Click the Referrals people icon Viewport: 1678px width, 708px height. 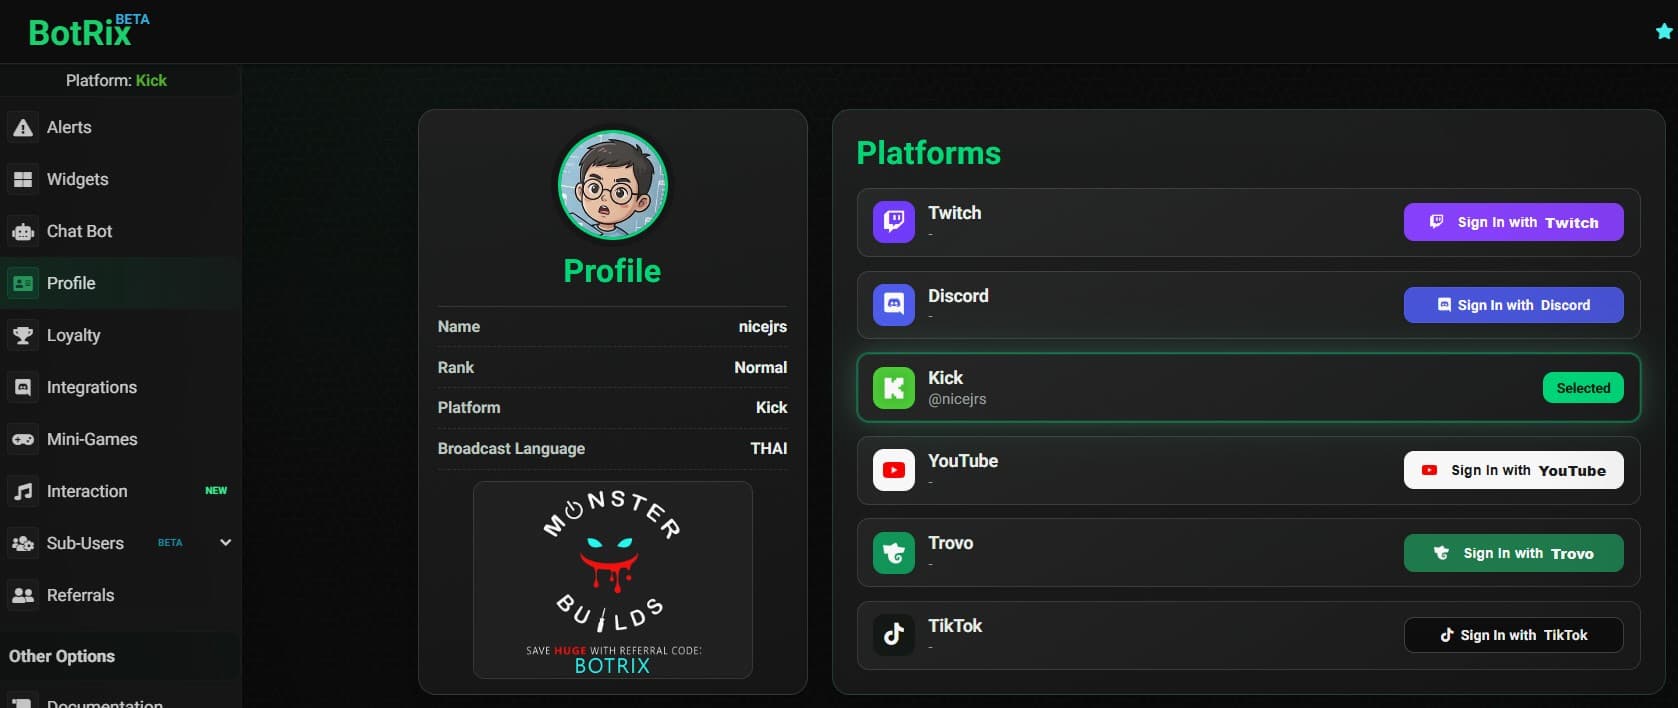tap(23, 596)
